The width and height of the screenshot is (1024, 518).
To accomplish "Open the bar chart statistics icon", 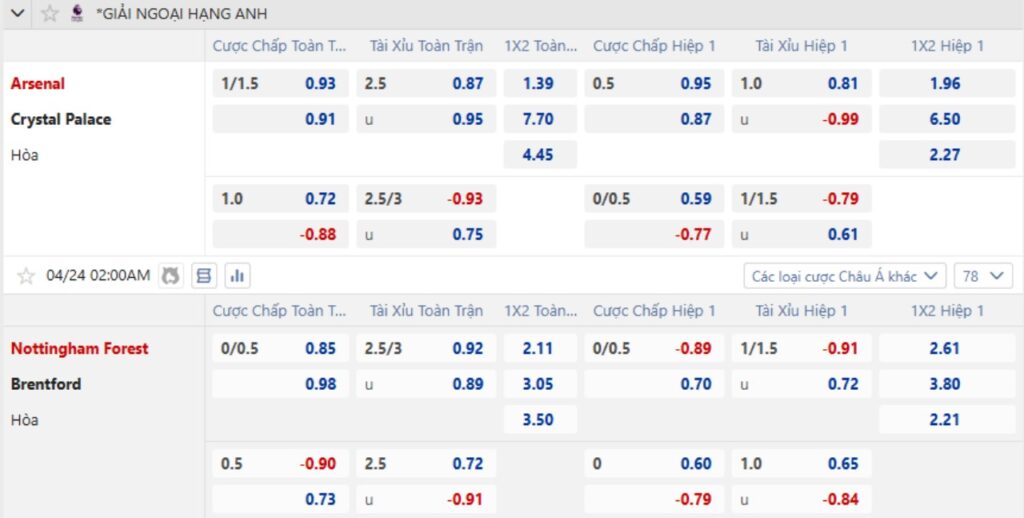I will pos(238,276).
